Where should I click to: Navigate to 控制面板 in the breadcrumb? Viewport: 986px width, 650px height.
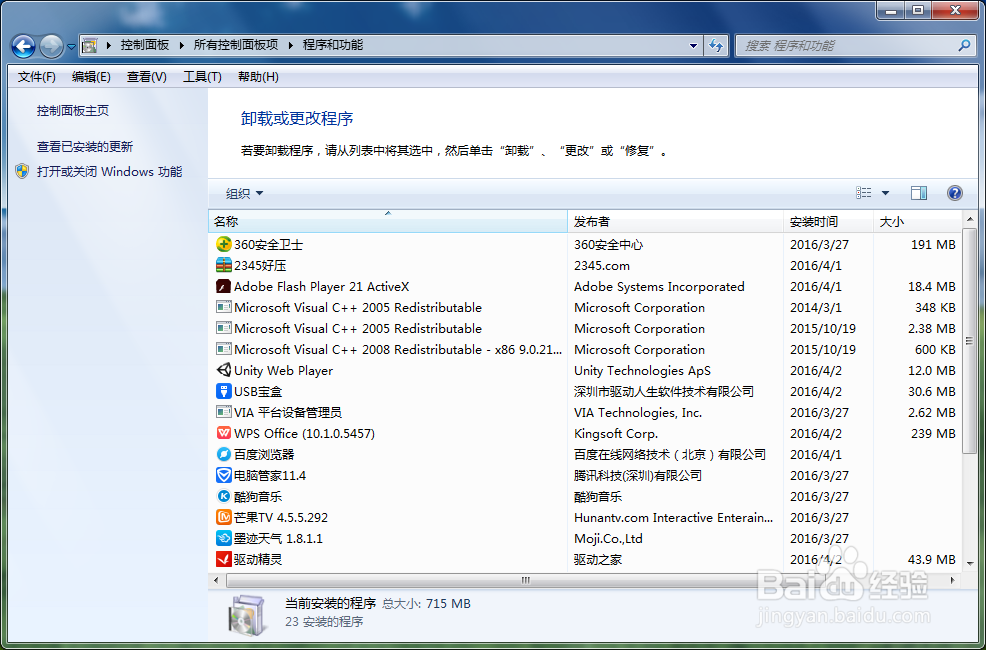[145, 45]
